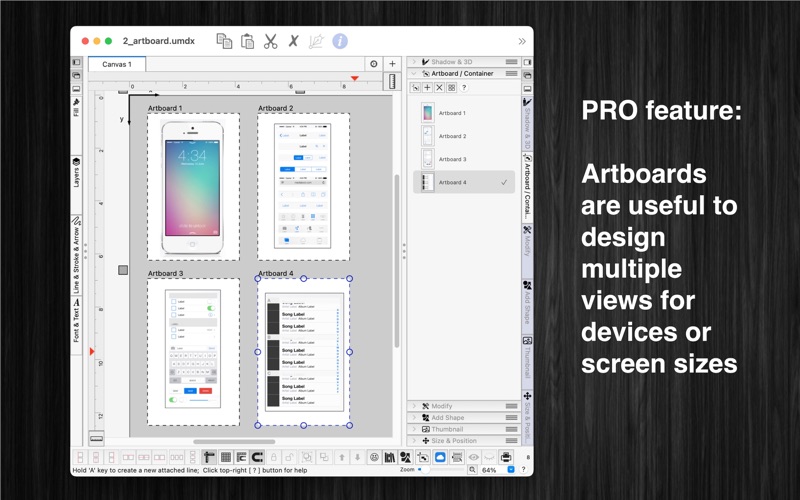Click the send backward down-arrow icon
The height and width of the screenshot is (500, 800).
[358, 457]
